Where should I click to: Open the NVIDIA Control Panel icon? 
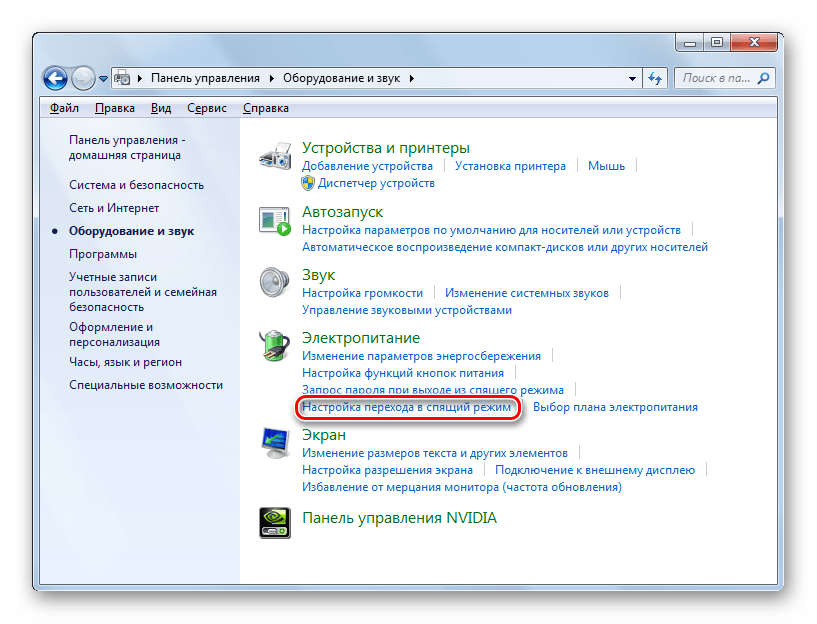tap(275, 522)
